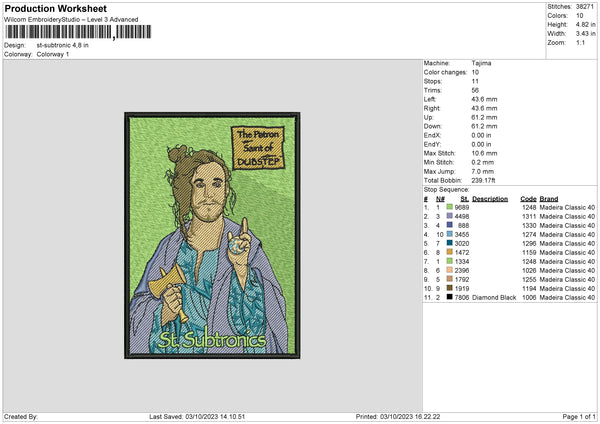Select the Width value 3.43 in
This screenshot has height=424, width=600.
[585, 34]
